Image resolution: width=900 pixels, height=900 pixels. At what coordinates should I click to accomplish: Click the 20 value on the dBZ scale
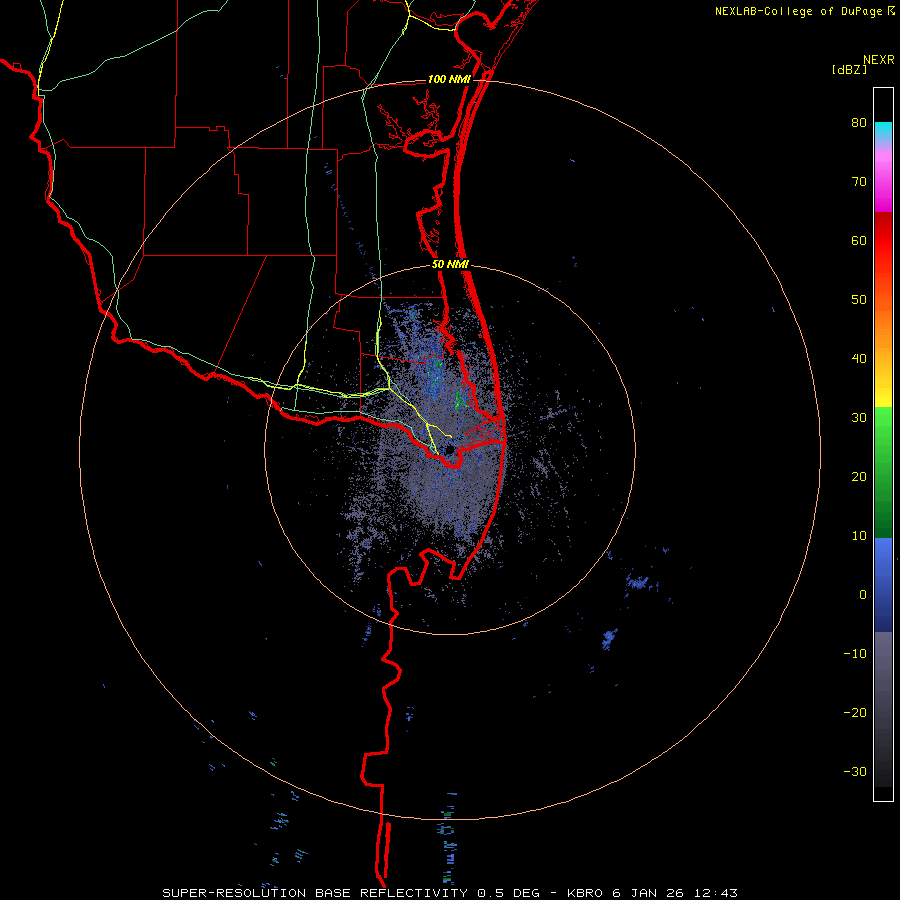pos(859,477)
